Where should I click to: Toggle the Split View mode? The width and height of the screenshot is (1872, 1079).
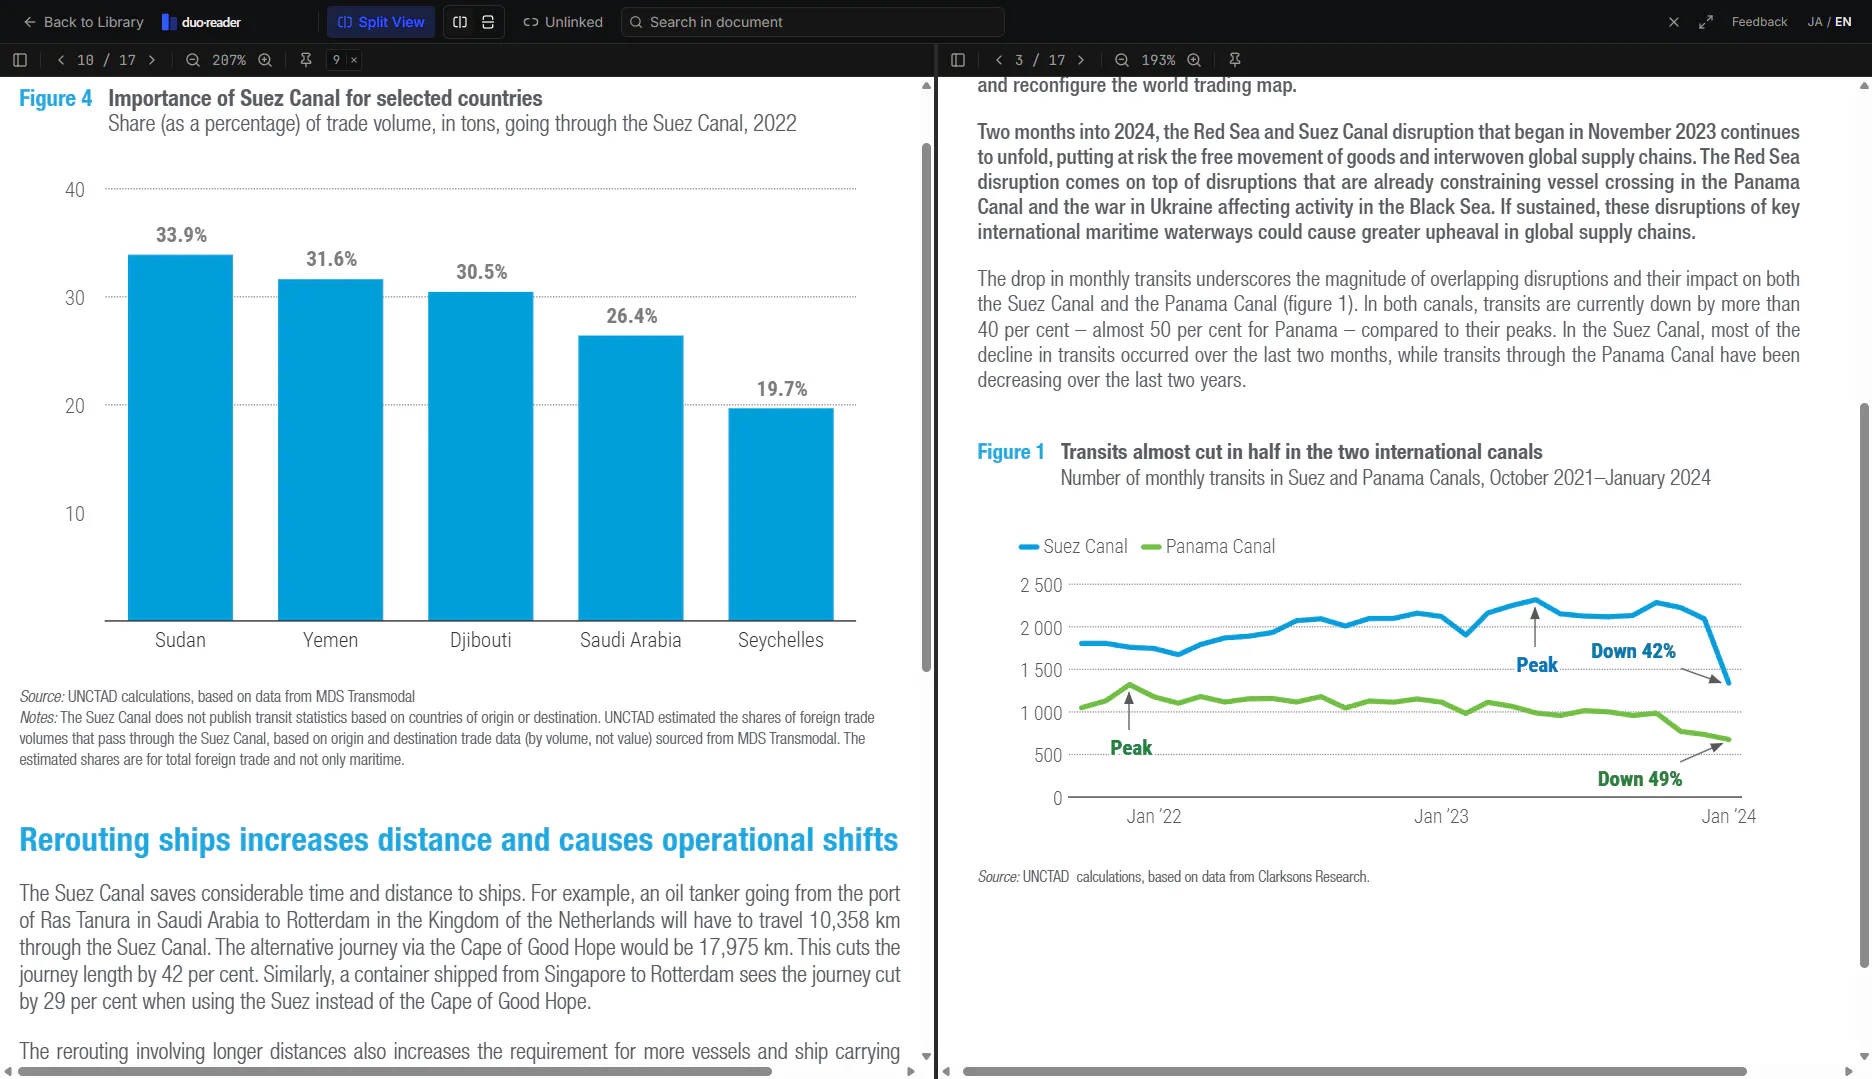tap(381, 22)
